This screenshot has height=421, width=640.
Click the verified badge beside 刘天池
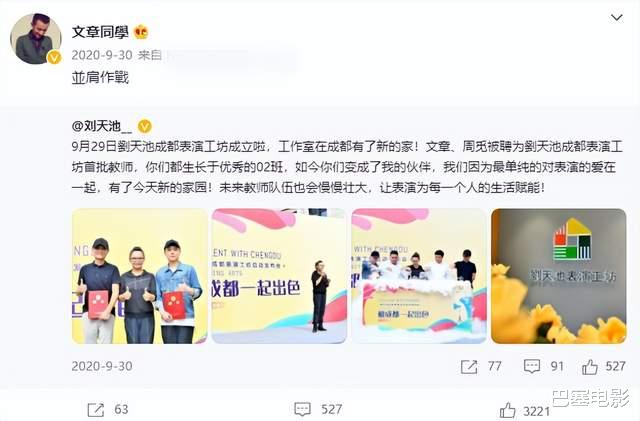pos(144,127)
